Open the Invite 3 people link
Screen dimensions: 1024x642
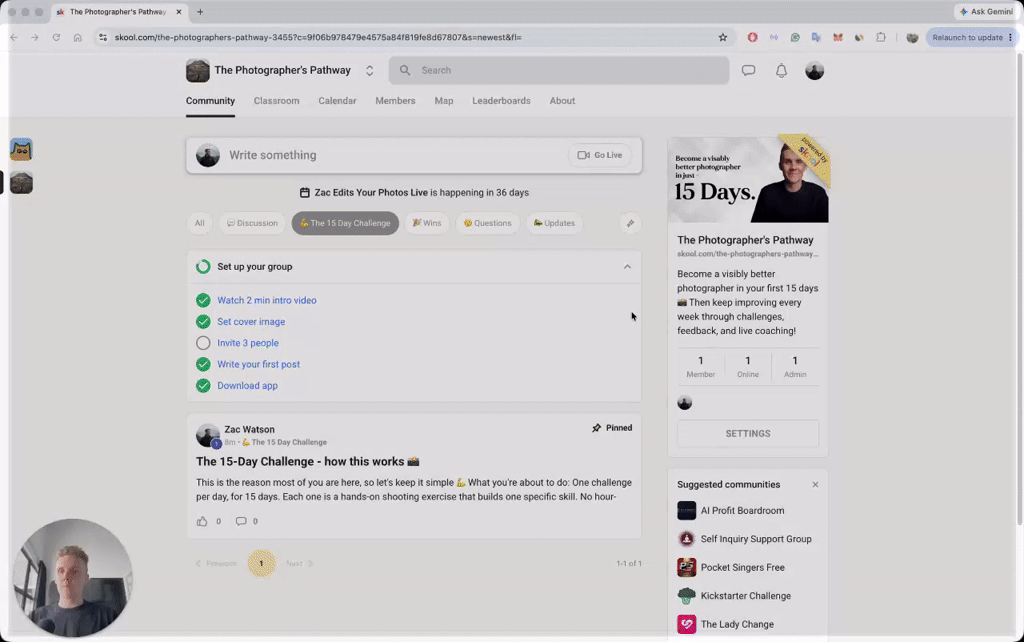click(x=248, y=343)
